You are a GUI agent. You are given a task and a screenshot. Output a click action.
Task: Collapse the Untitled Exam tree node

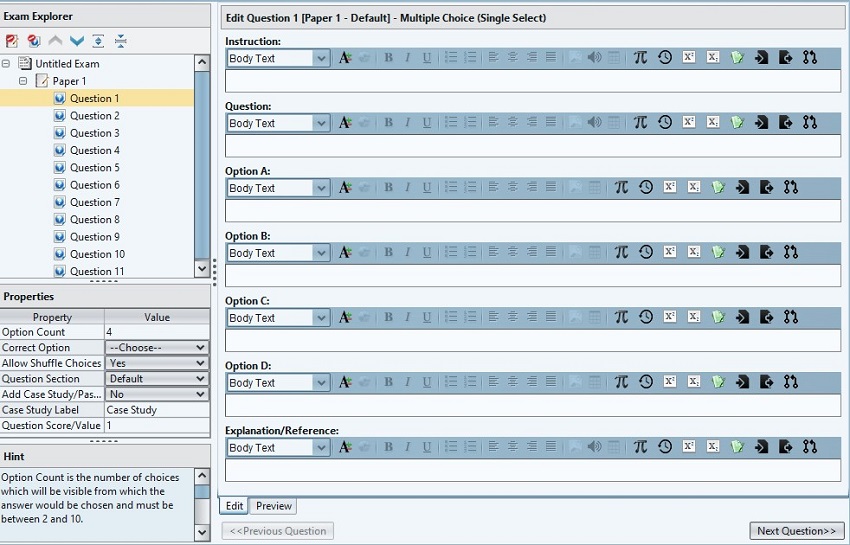click(6, 63)
